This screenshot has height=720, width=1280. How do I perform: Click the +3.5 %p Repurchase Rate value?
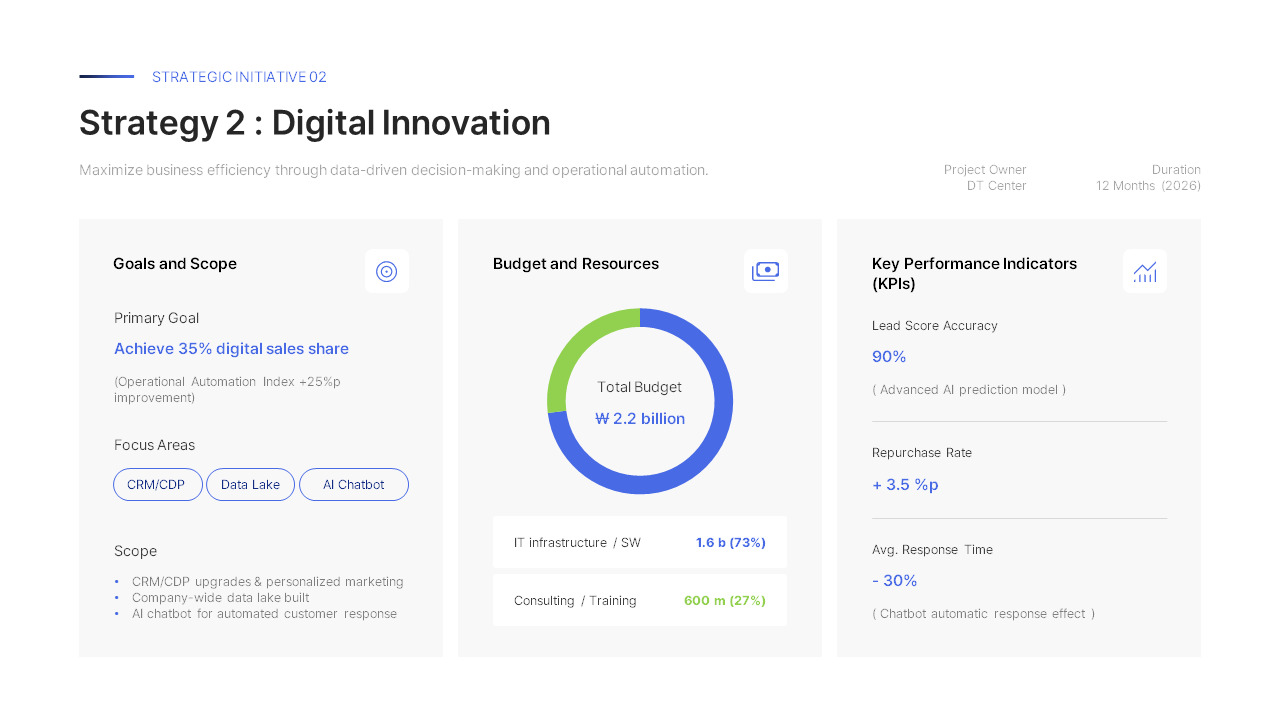[905, 484]
